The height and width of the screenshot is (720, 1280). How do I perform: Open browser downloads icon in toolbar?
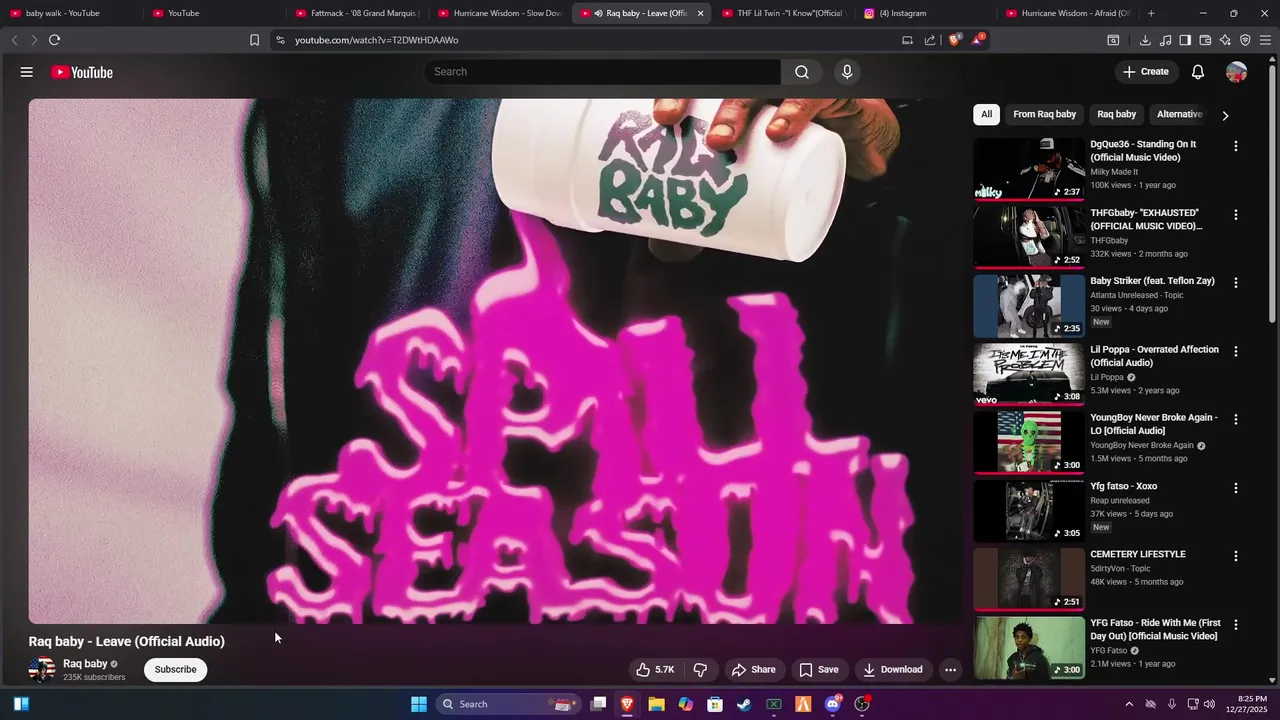pos(1145,40)
